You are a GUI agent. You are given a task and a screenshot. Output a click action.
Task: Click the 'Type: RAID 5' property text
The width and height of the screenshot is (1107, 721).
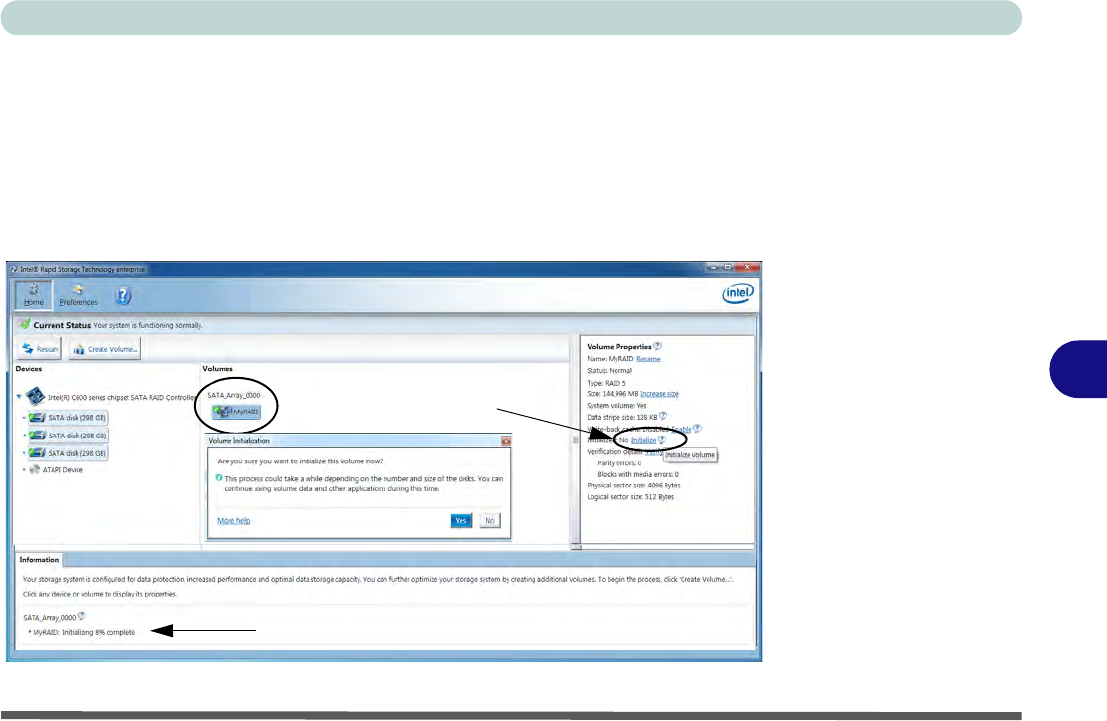[606, 383]
